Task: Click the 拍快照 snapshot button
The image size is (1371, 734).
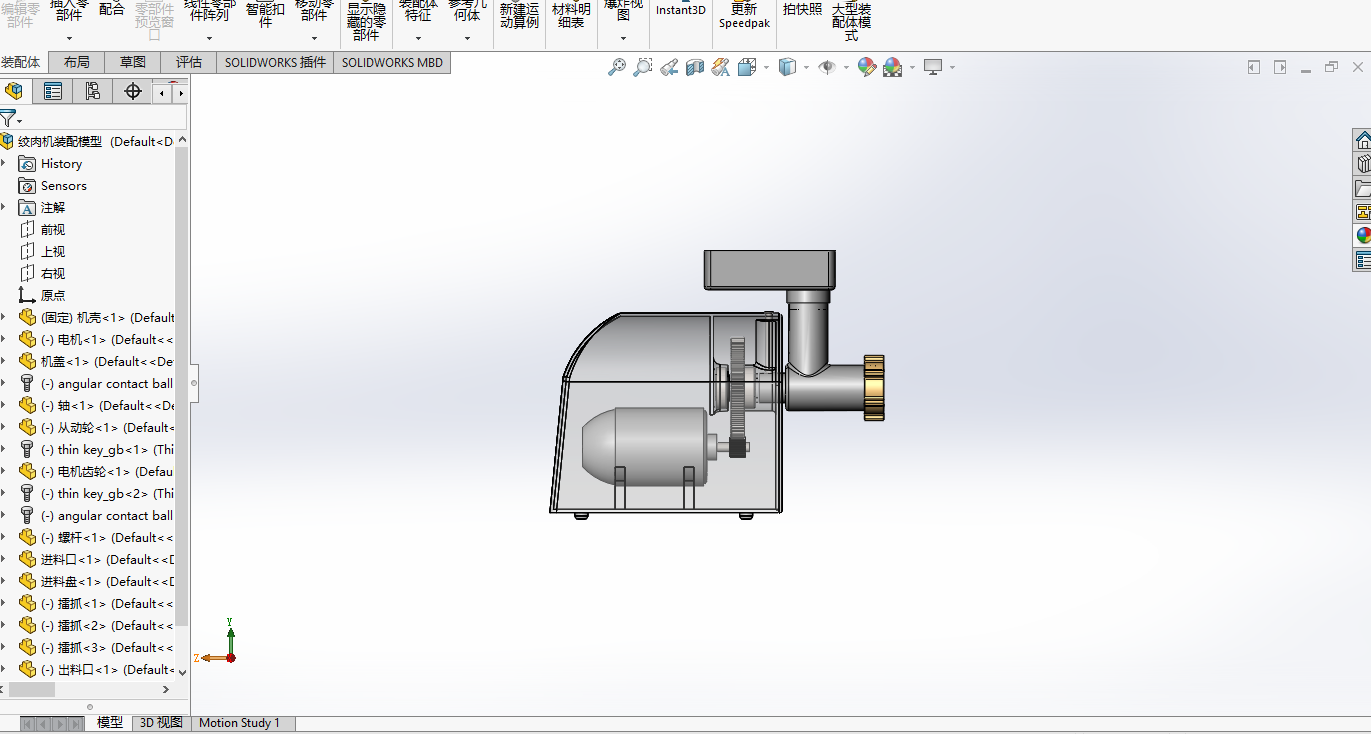Action: tap(802, 10)
